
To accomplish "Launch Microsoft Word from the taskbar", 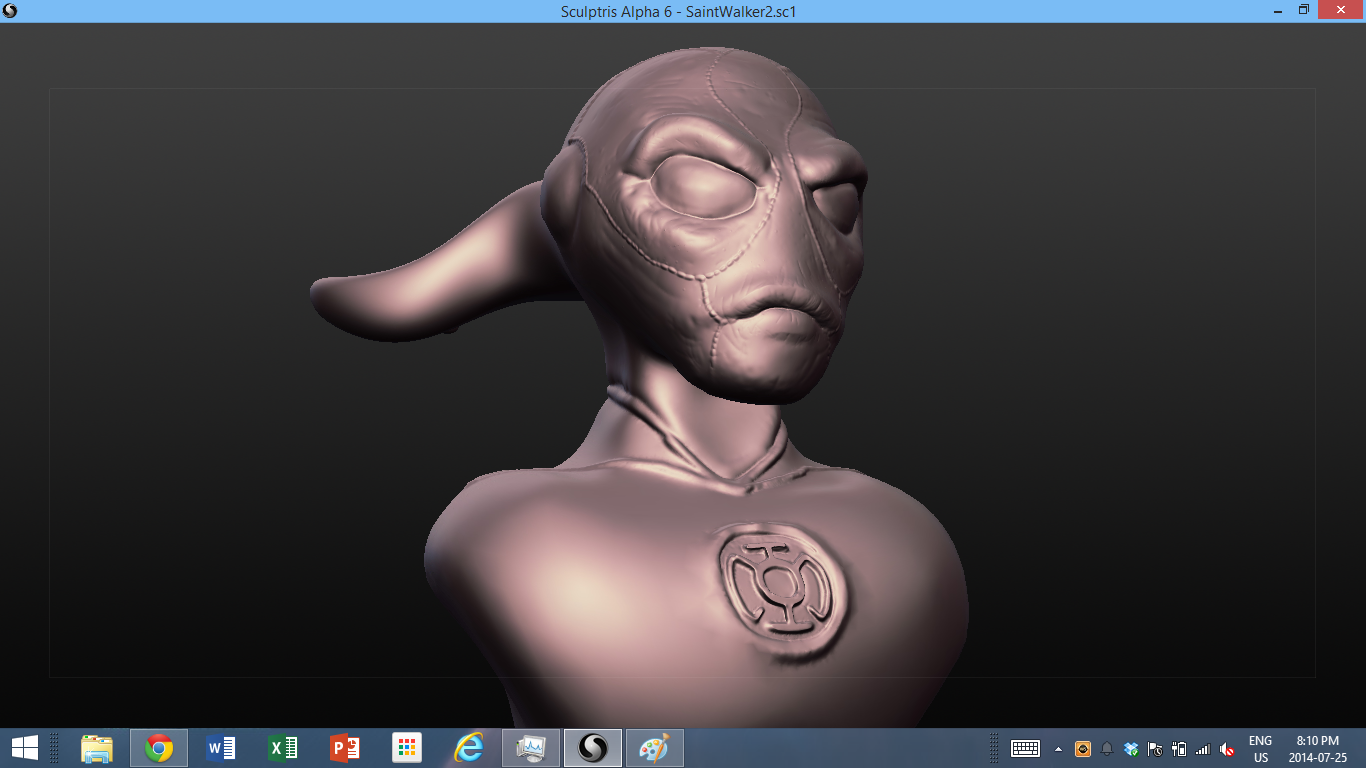I will click(221, 748).
